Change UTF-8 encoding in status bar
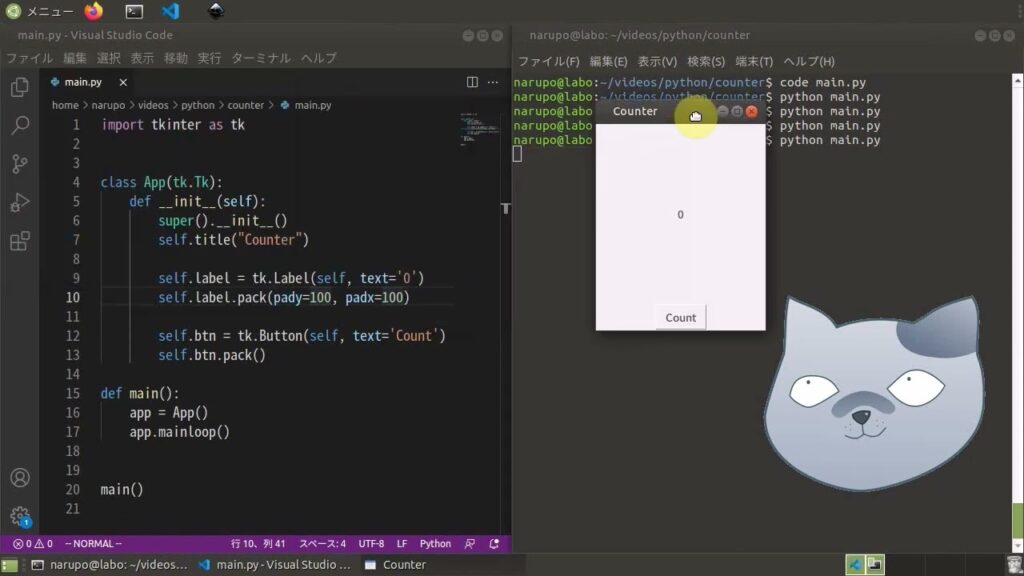Viewport: 1024px width, 576px height. pyautogui.click(x=371, y=543)
